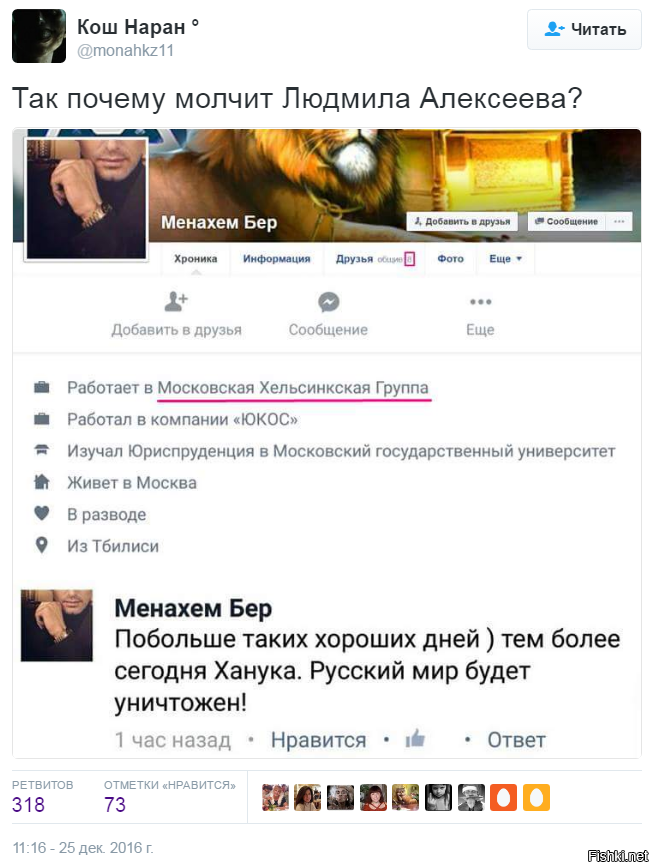Open the Фото tab
Image resolution: width=654 pixels, height=868 pixels.
pos(450,259)
